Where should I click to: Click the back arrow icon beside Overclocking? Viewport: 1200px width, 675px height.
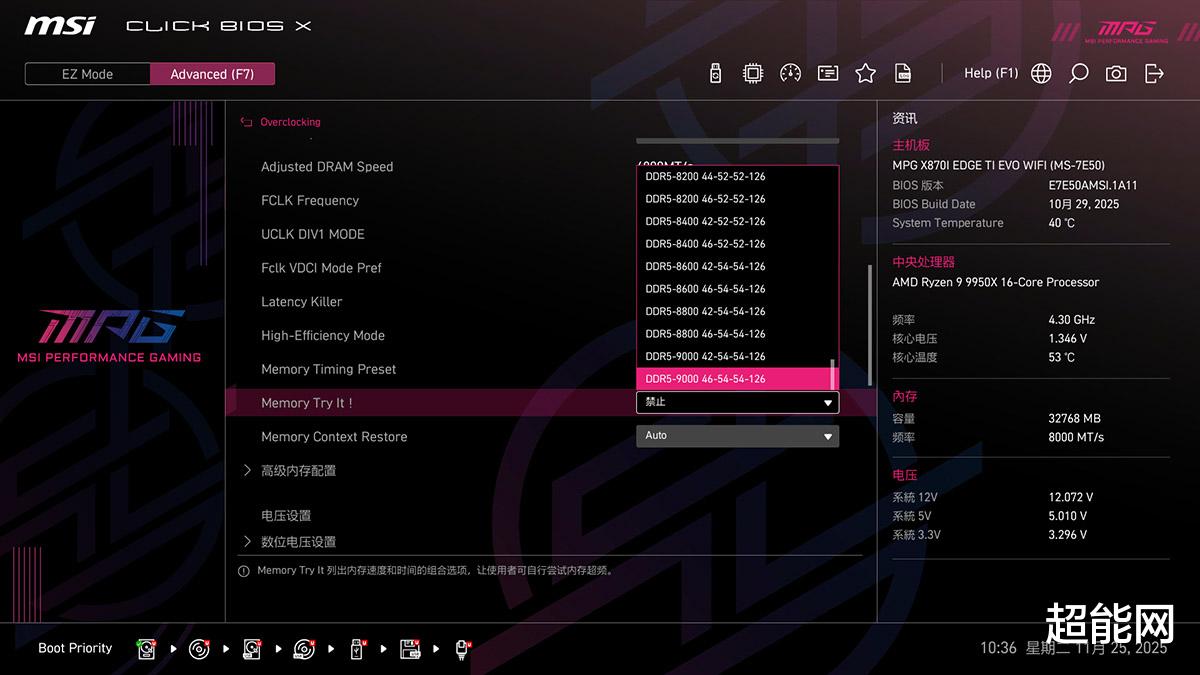click(x=246, y=122)
